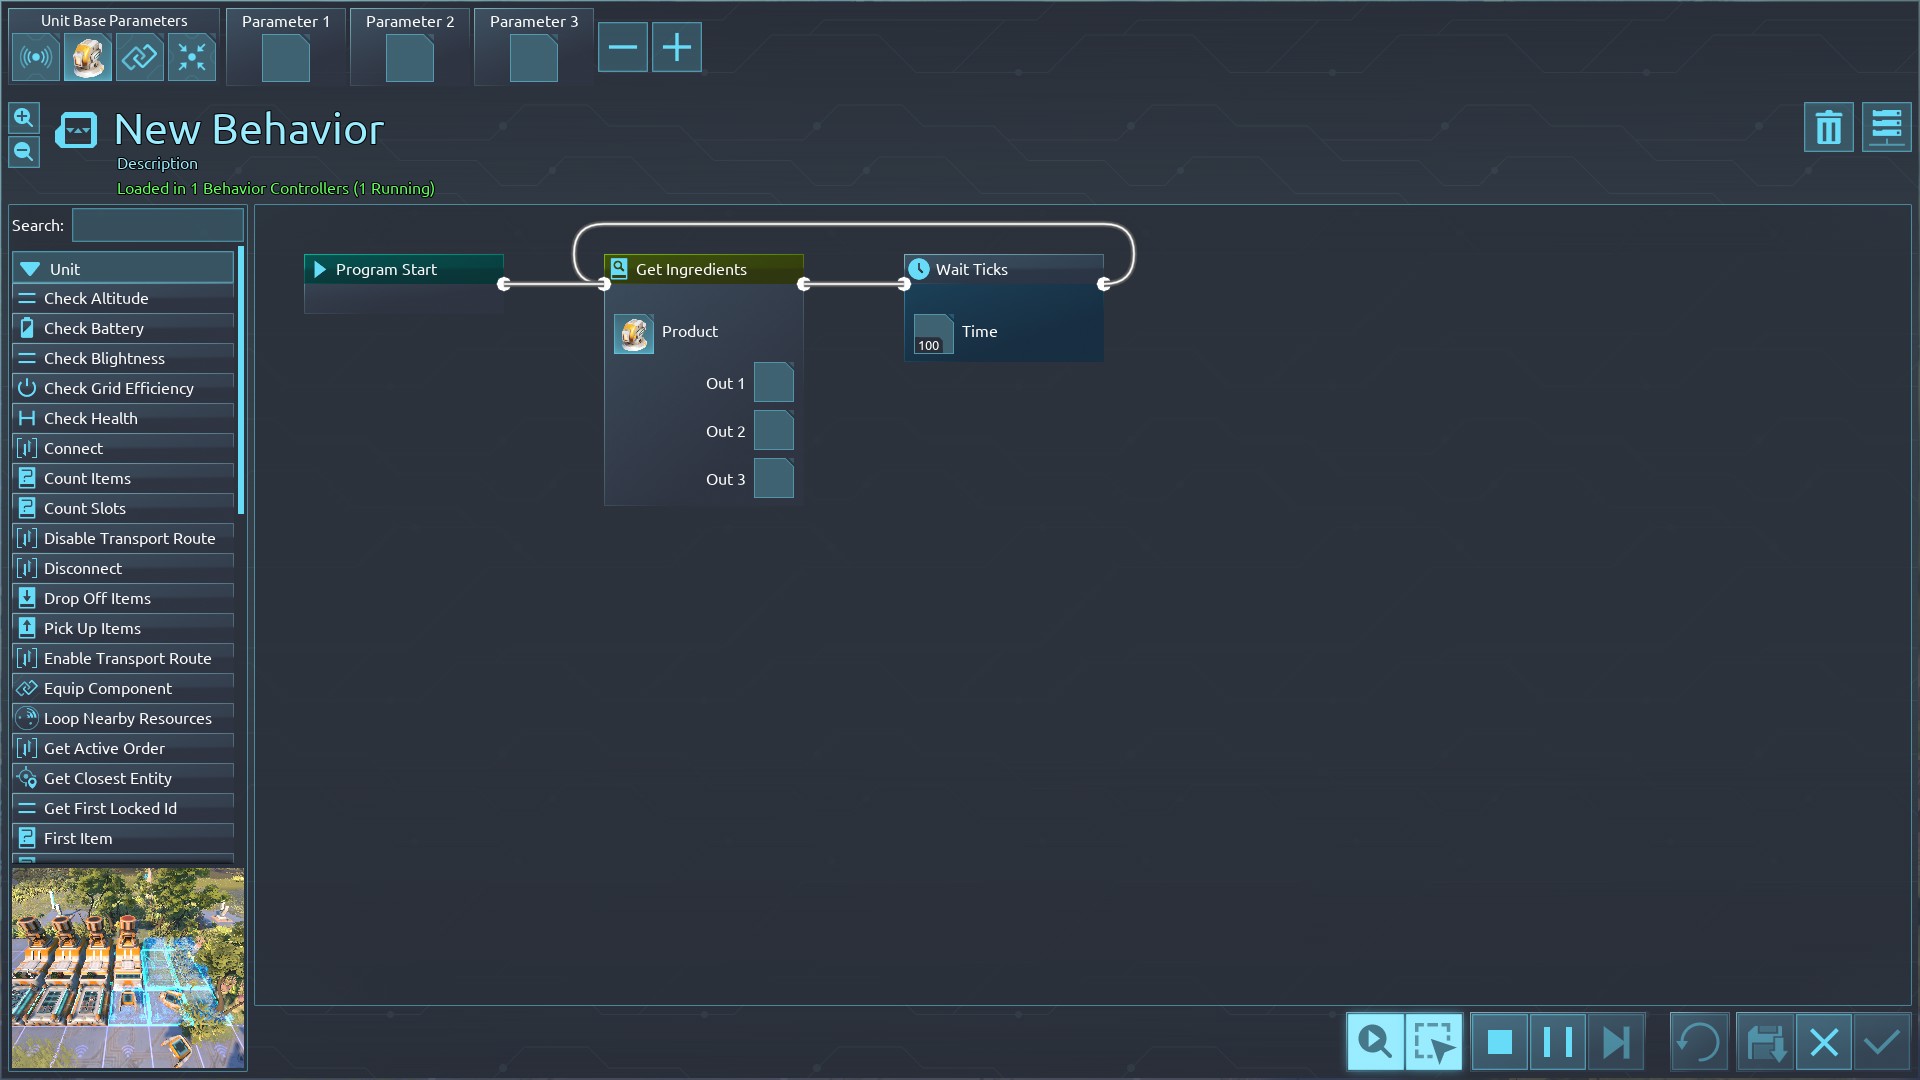Pause the running behavior
The height and width of the screenshot is (1080, 1920).
tap(1557, 1043)
